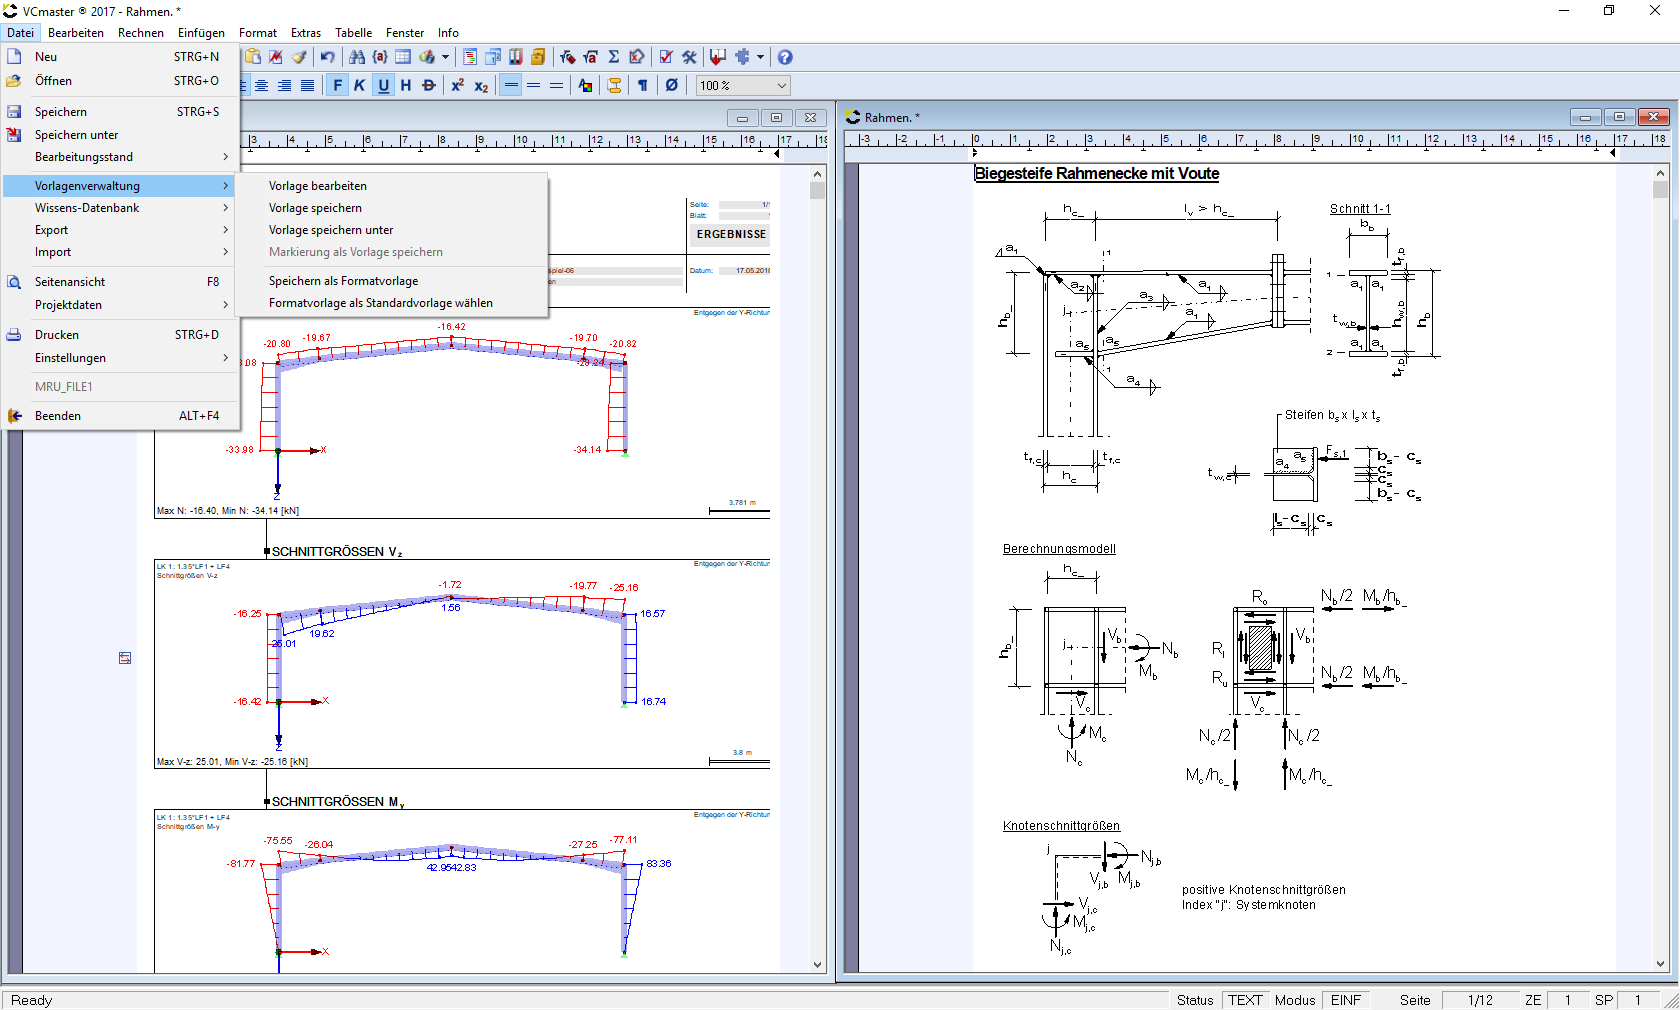Toggle paragraph marks visibility

tap(643, 85)
